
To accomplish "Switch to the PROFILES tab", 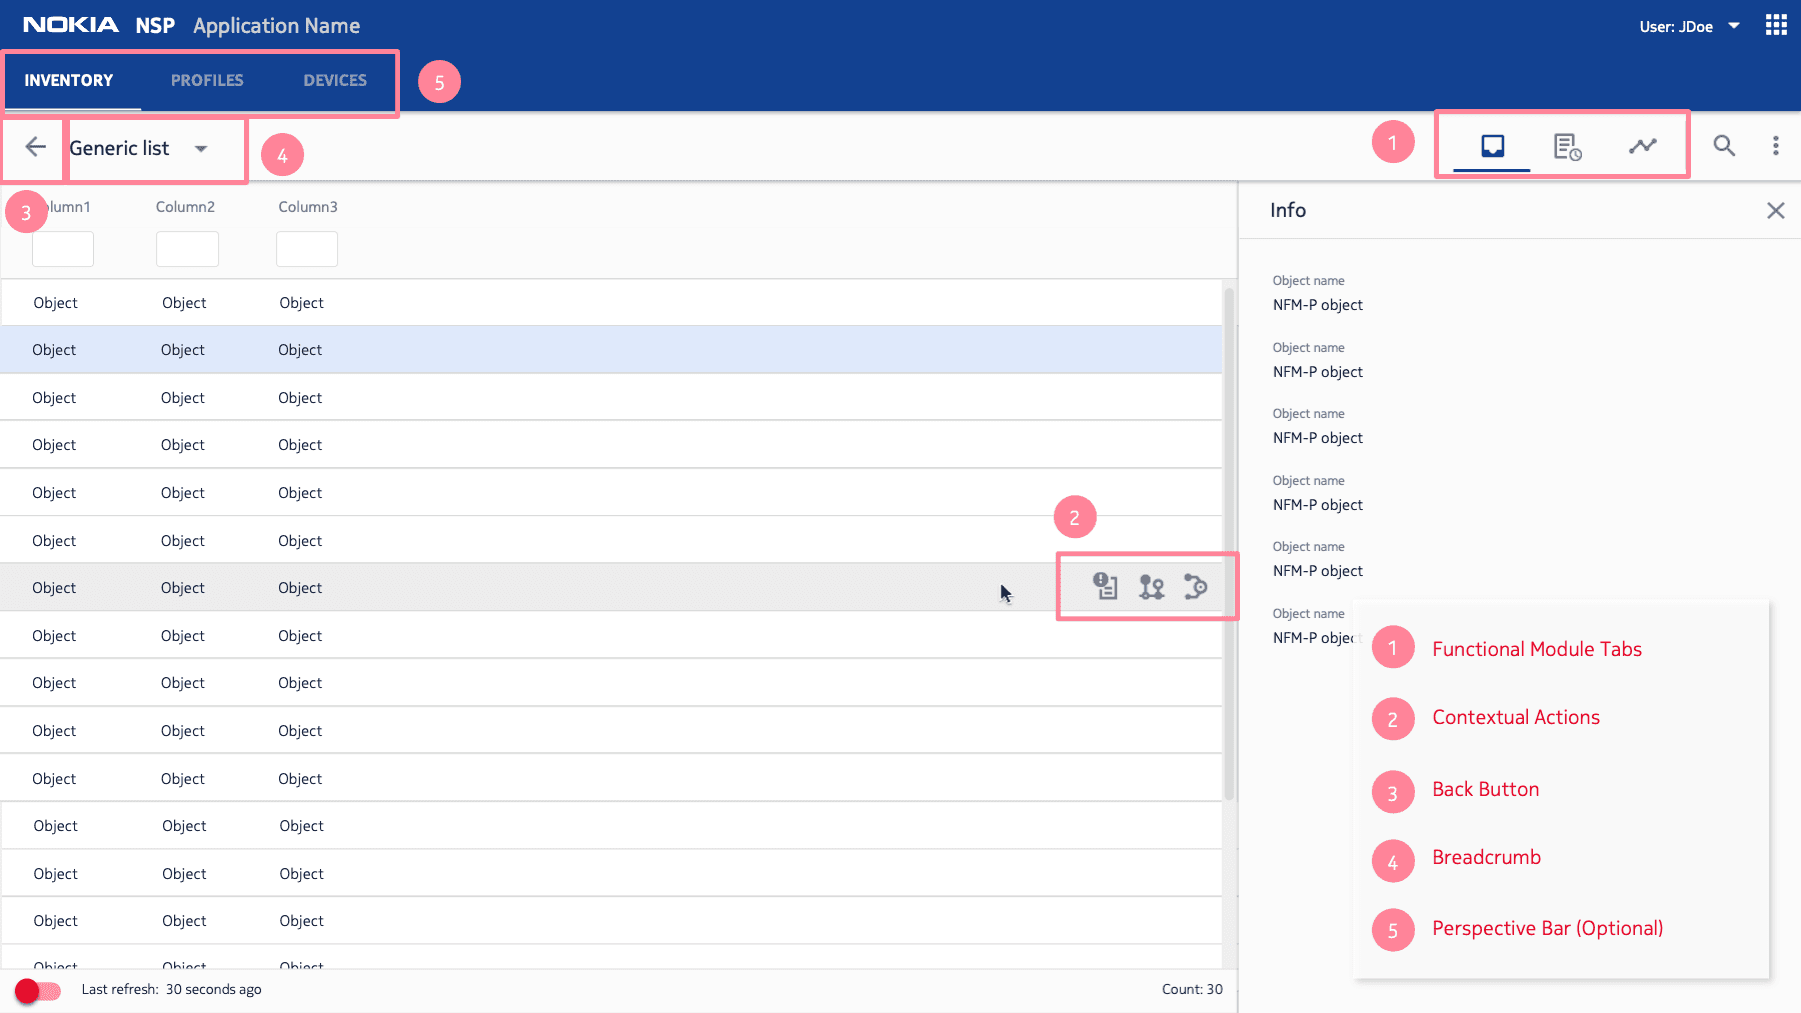I will 207,80.
